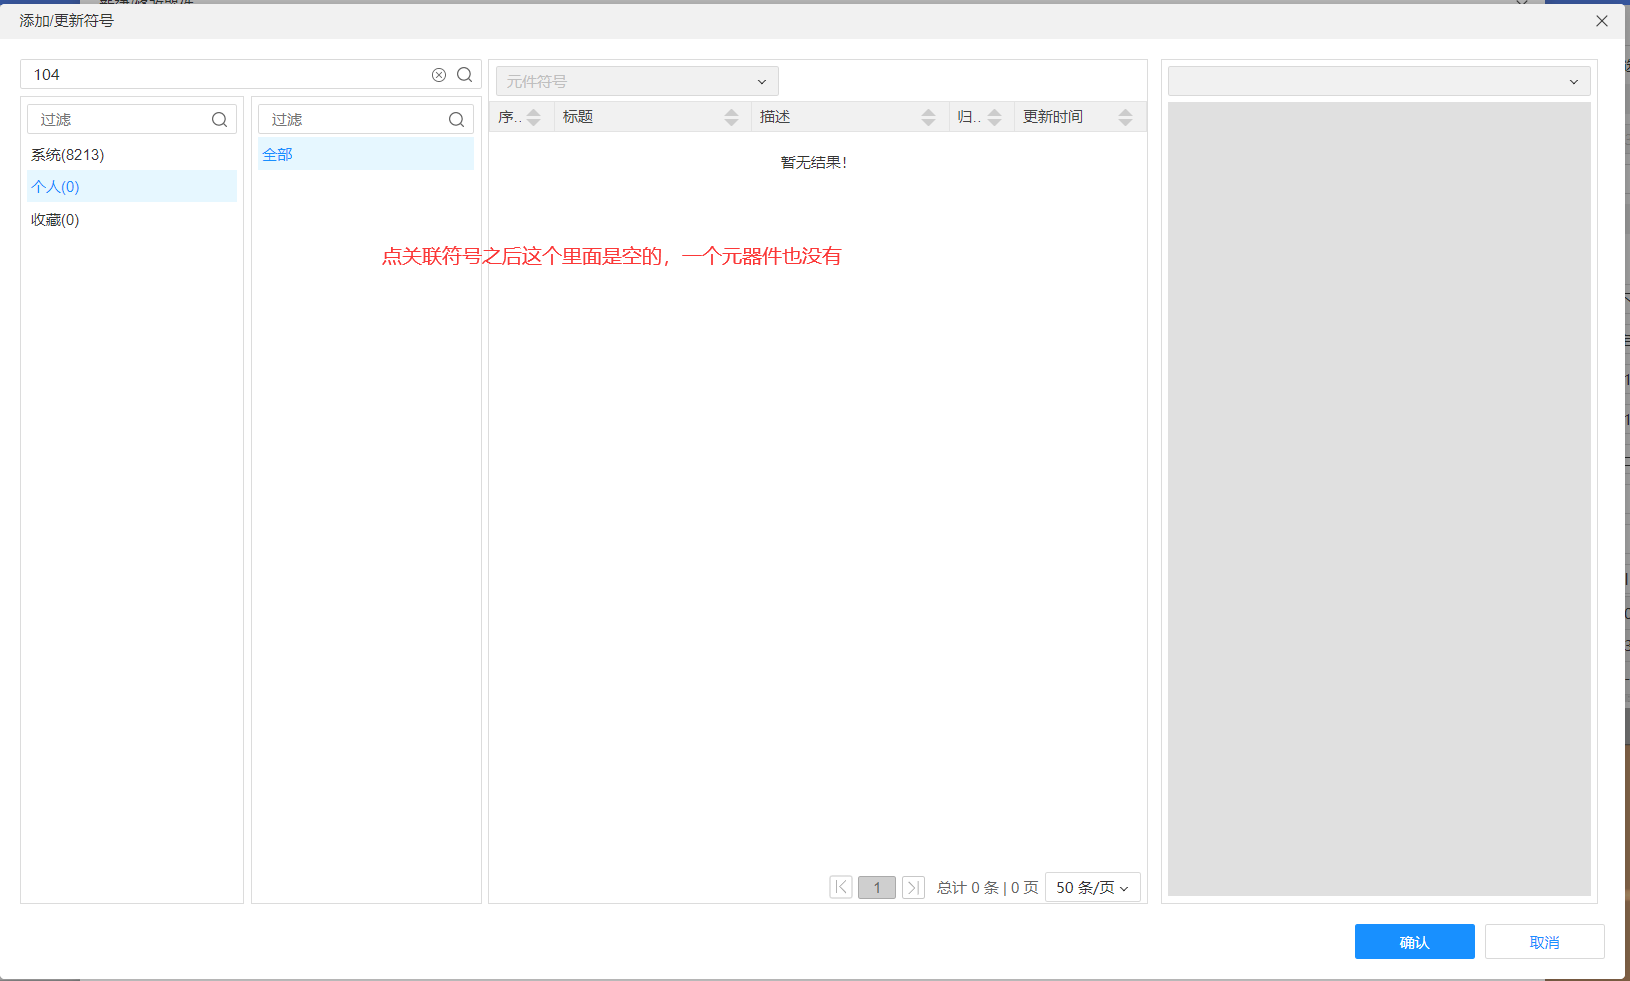This screenshot has height=981, width=1630.
Task: Select the 系统(8213) category
Action: pos(68,155)
